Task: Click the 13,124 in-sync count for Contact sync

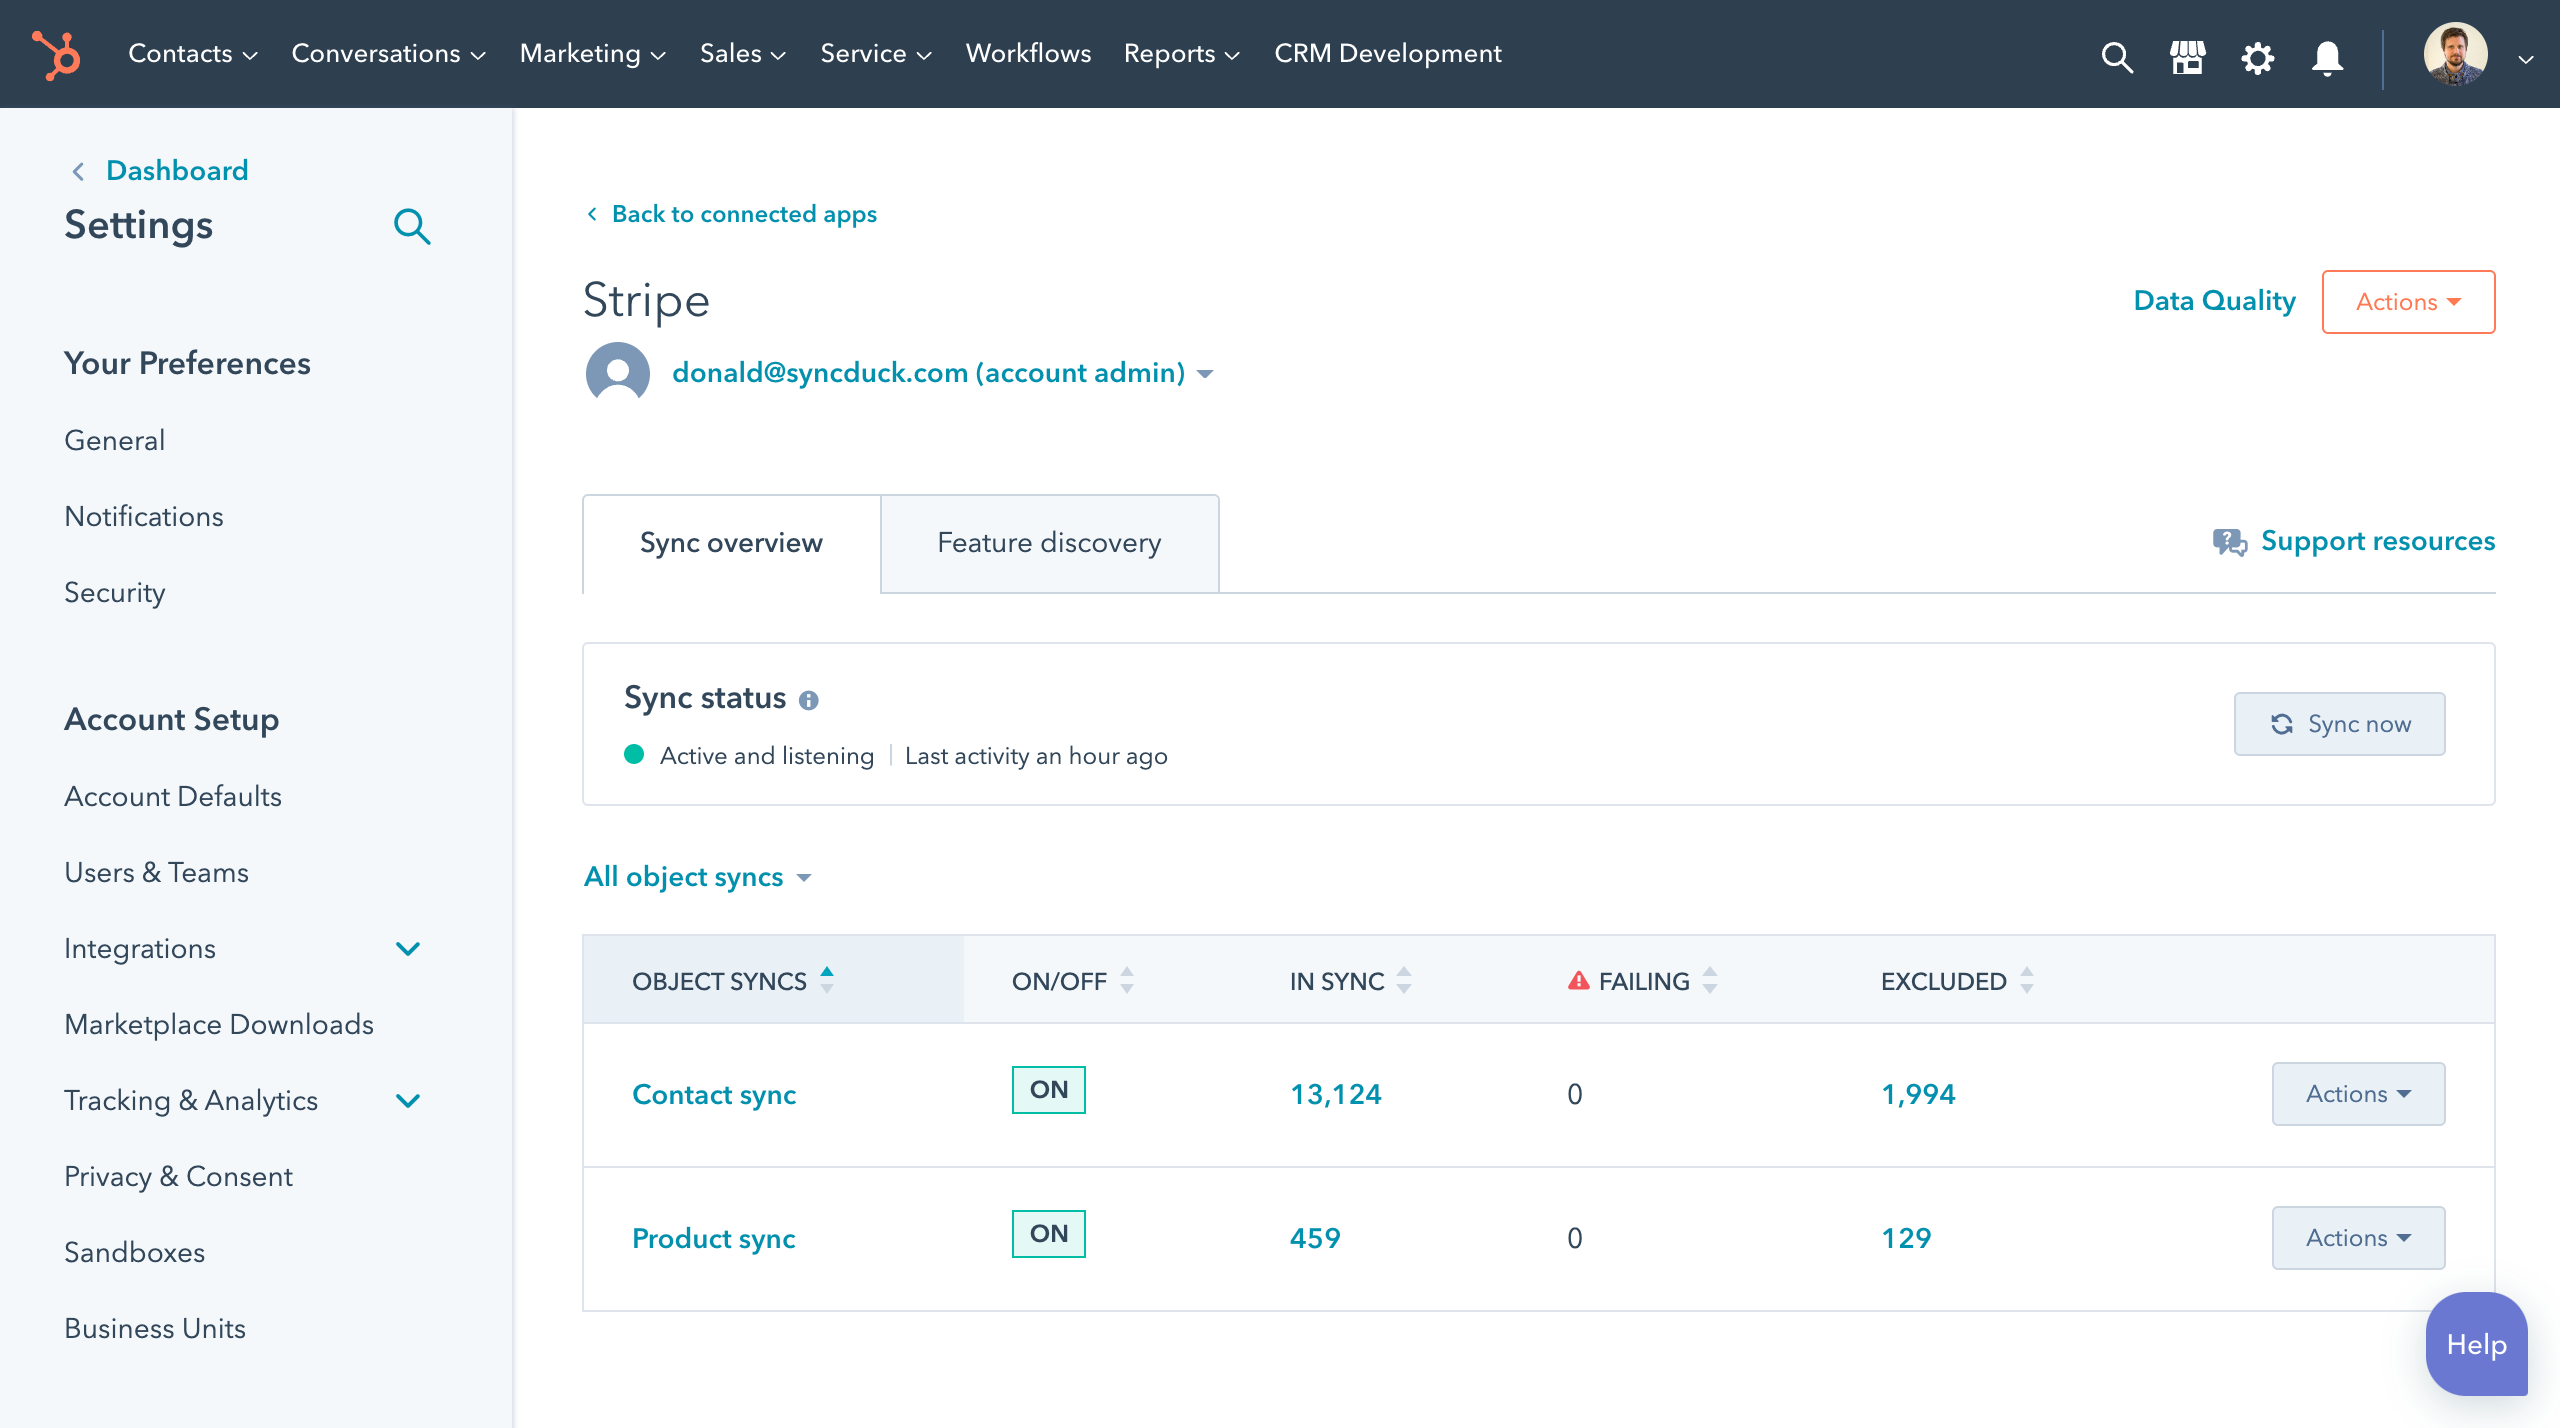Action: point(1335,1093)
